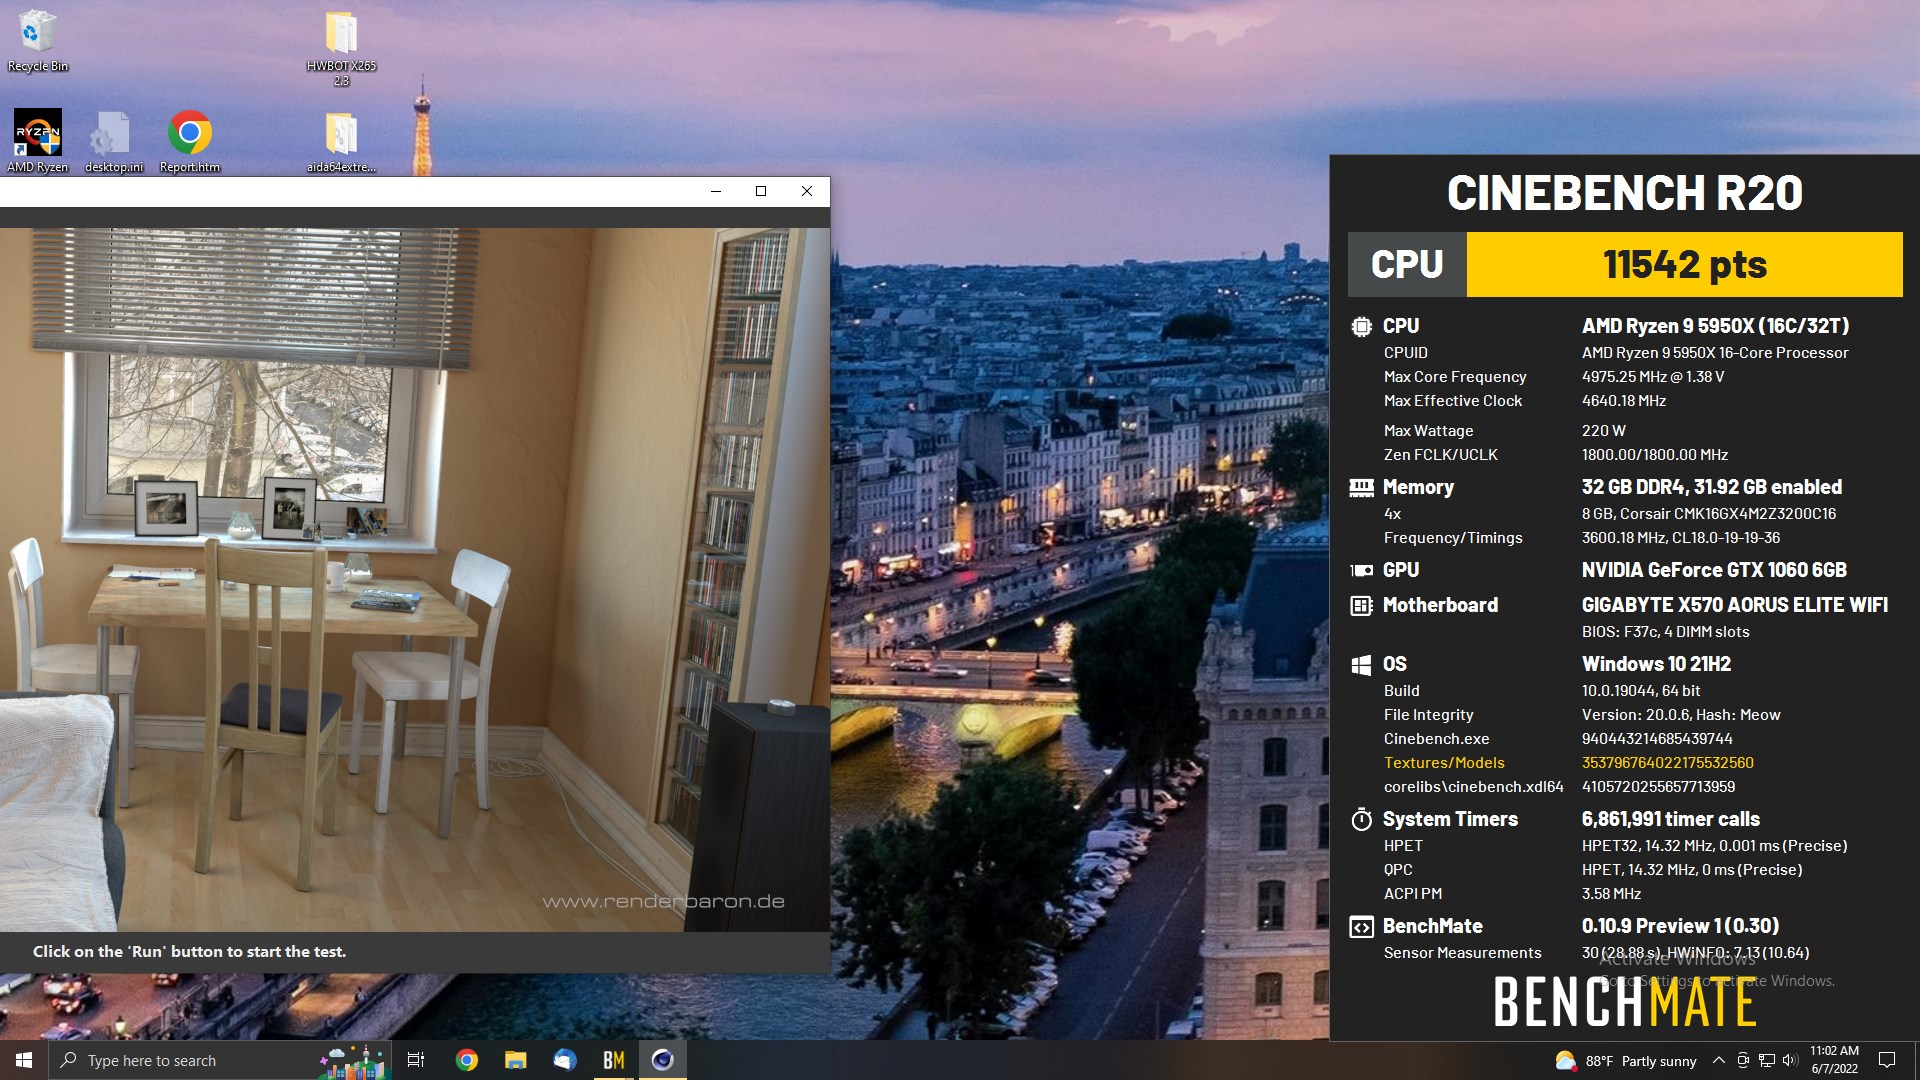Click the BENCHMATE logo at panel bottom

tap(1625, 1002)
